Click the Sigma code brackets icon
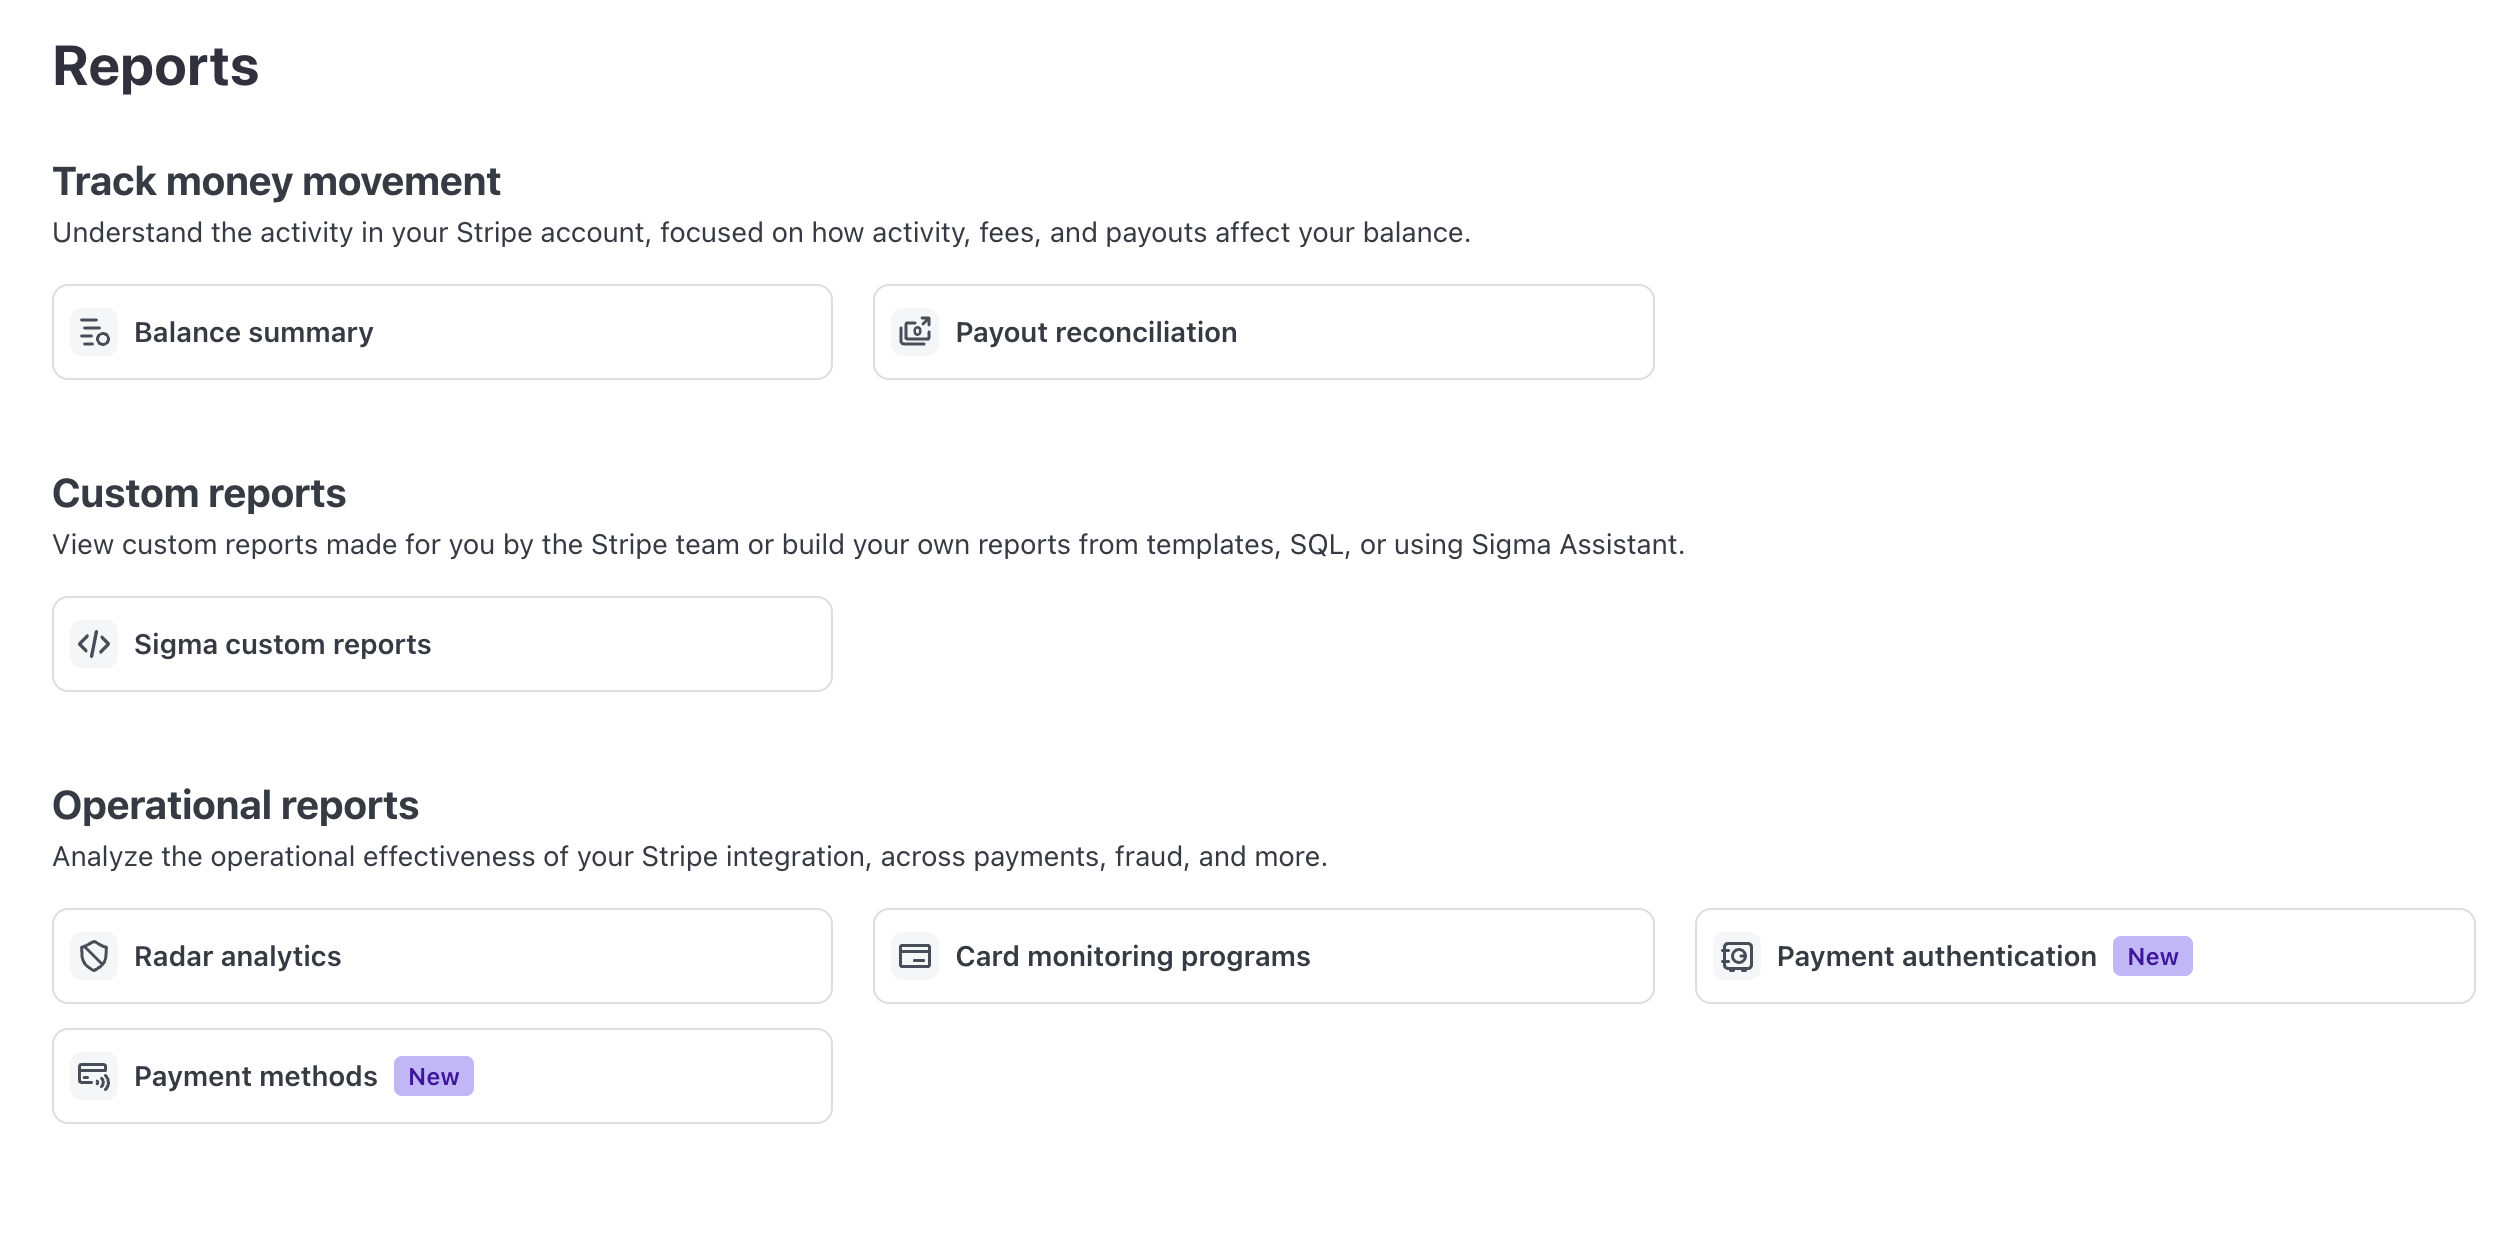This screenshot has width=2496, height=1236. [x=94, y=644]
